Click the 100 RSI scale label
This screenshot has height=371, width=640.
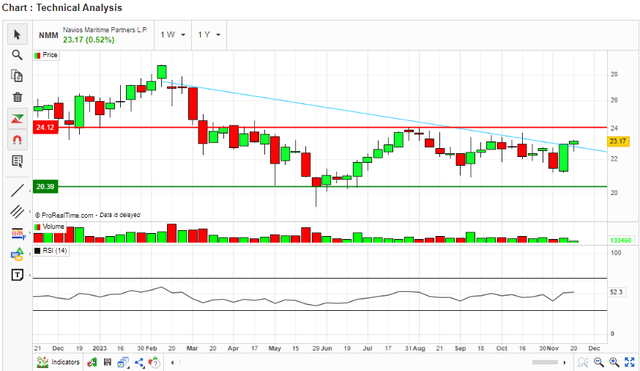(x=616, y=253)
